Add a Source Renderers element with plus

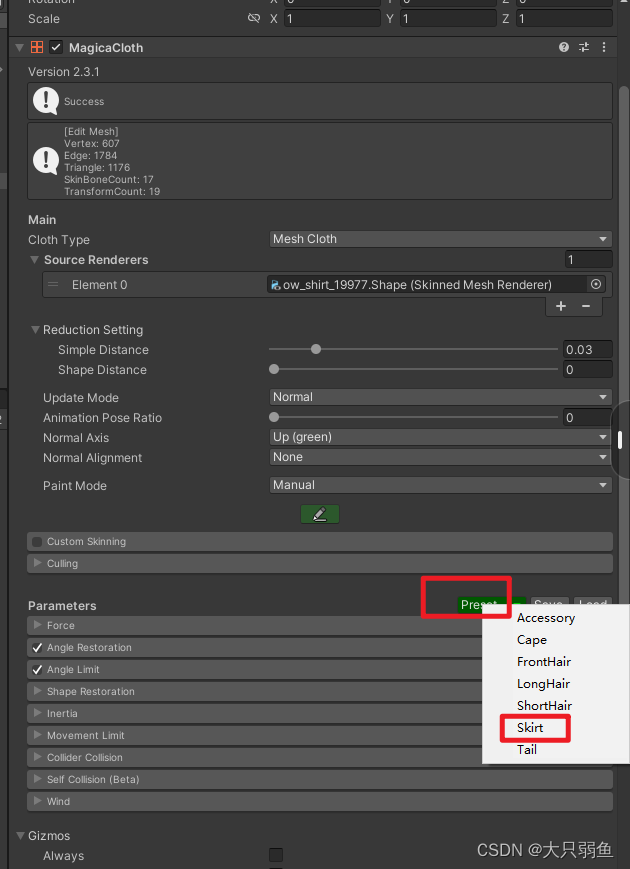point(561,306)
